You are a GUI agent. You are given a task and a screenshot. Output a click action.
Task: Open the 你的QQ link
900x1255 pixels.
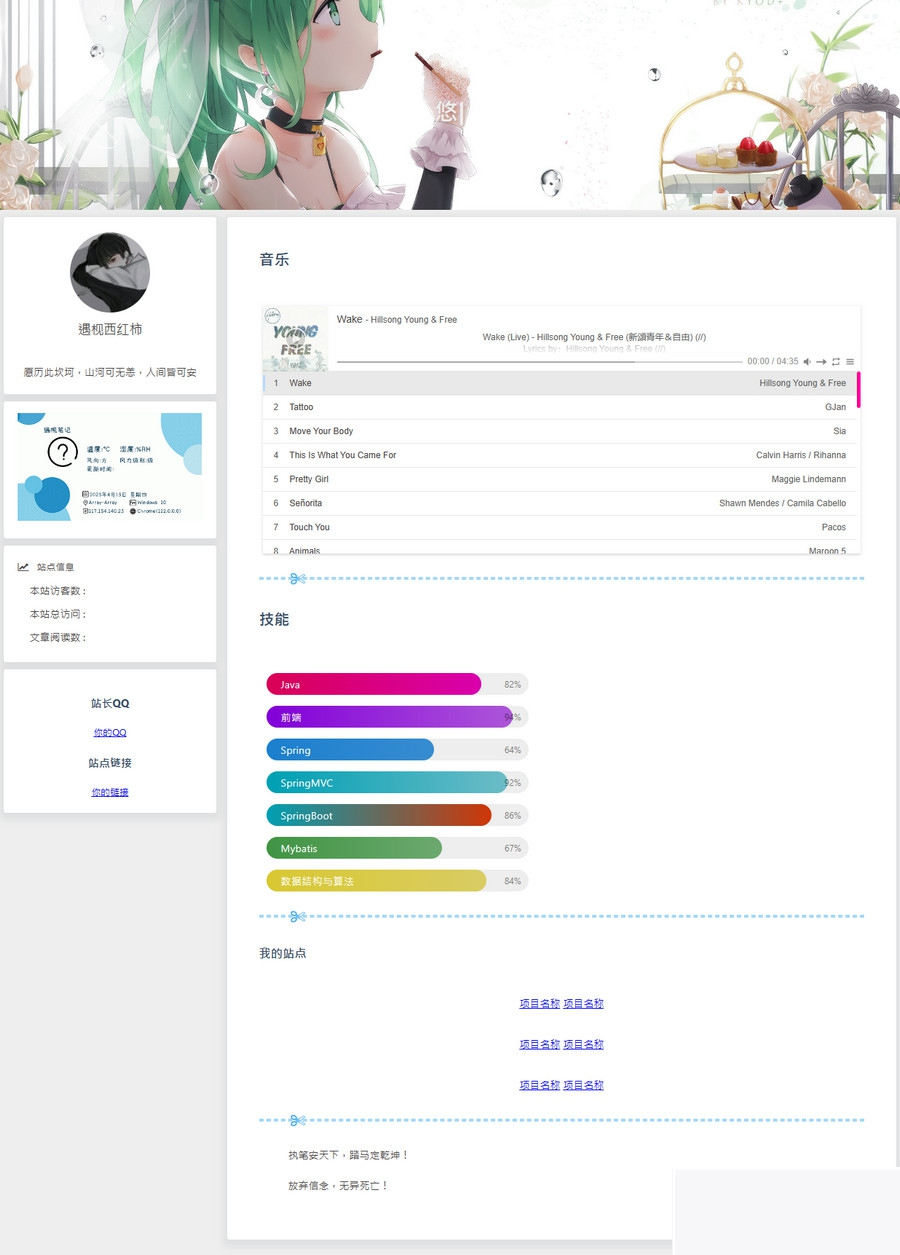109,732
